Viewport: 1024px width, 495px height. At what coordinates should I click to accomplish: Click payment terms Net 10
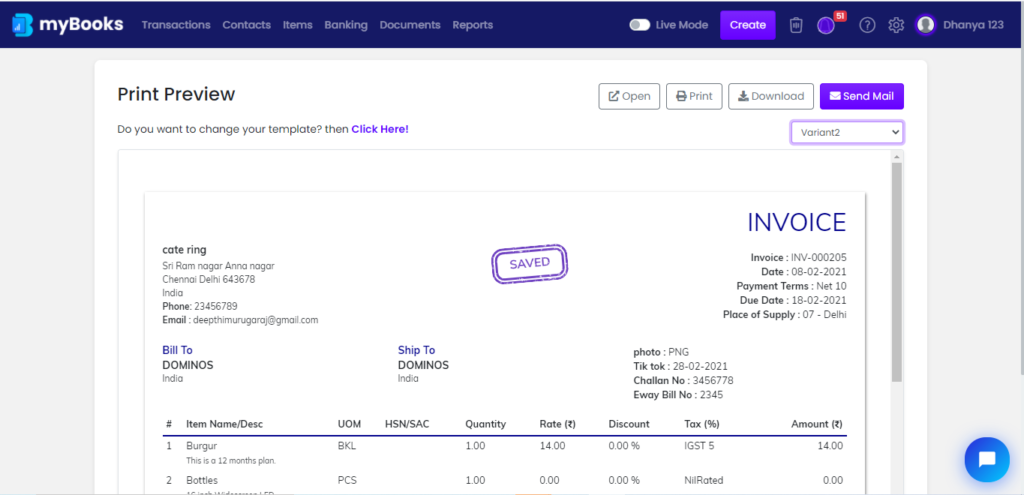tap(831, 286)
